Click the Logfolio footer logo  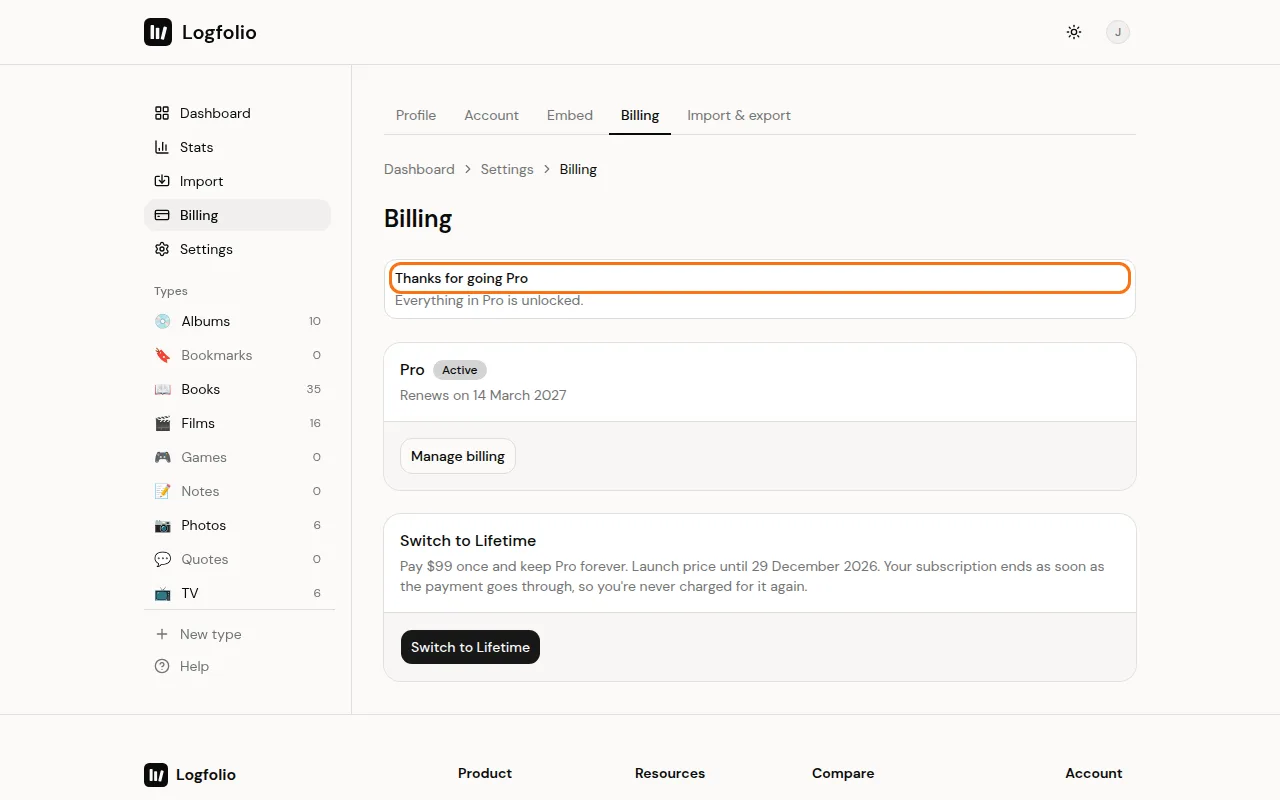[190, 774]
